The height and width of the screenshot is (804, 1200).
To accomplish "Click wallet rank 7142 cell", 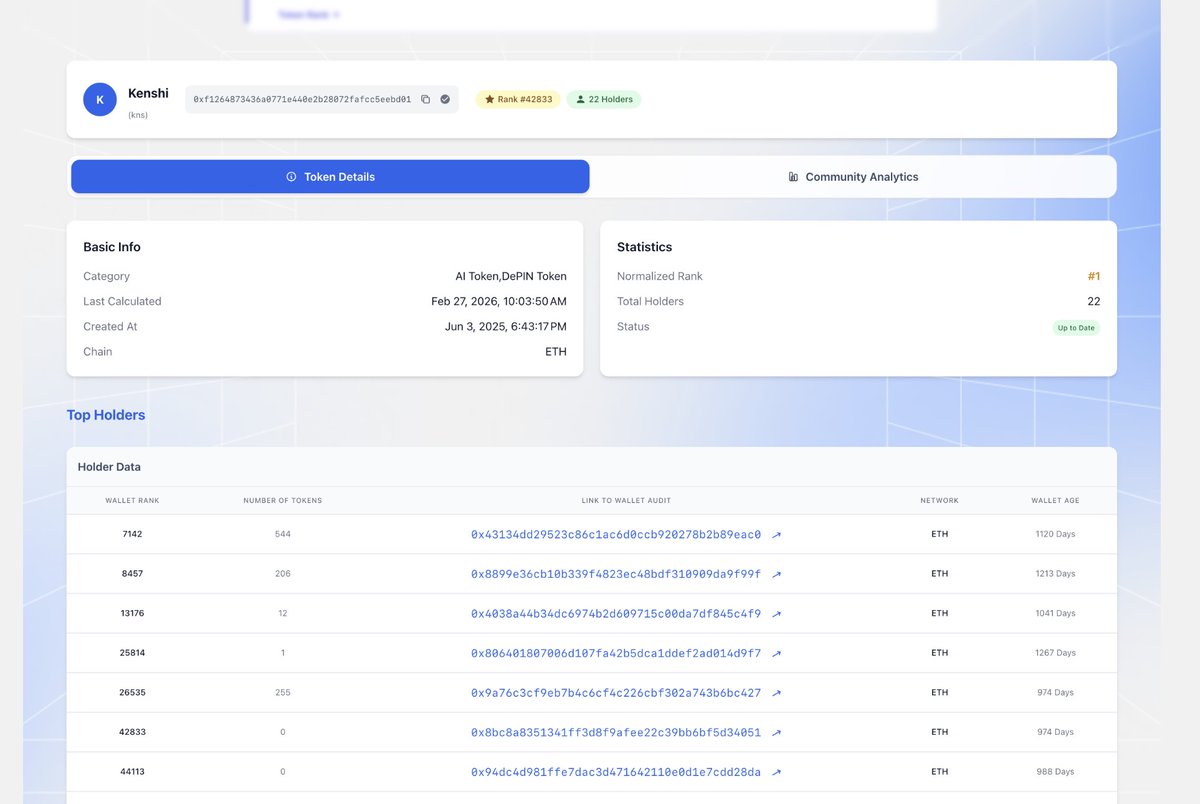I will pyautogui.click(x=132, y=534).
